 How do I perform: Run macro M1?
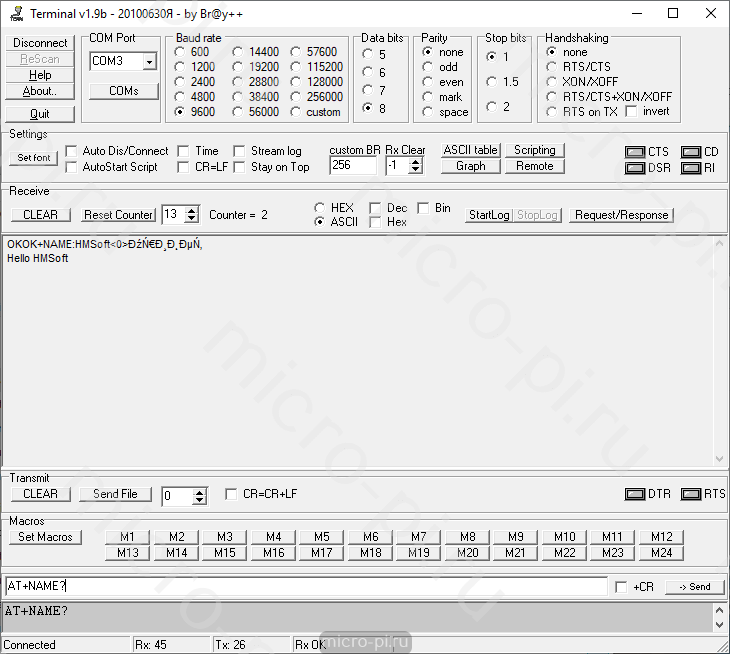[x=127, y=537]
